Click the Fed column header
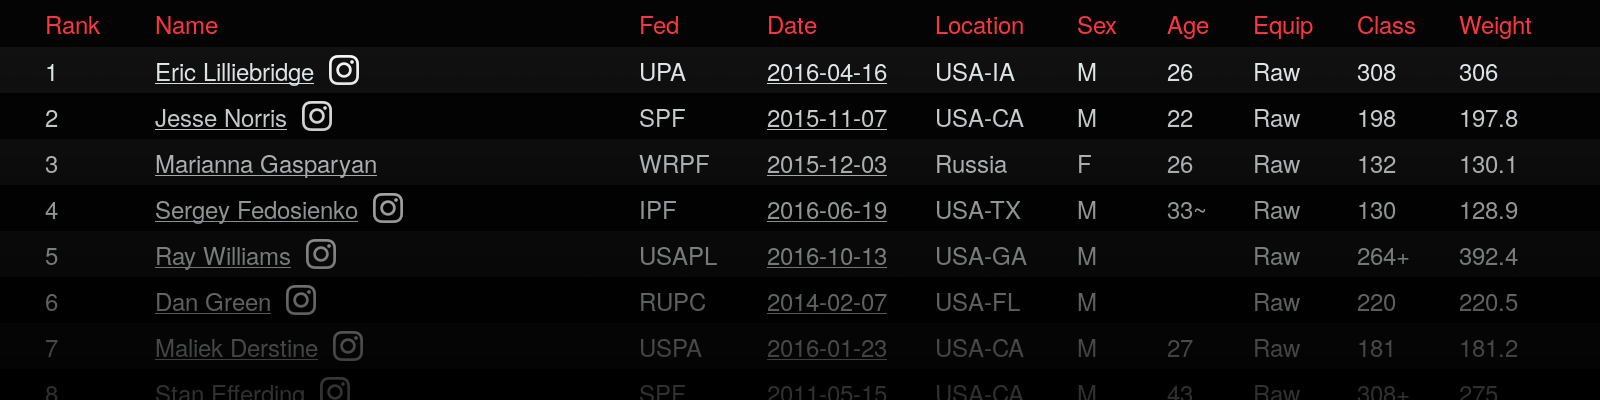1600x400 pixels. coord(659,26)
